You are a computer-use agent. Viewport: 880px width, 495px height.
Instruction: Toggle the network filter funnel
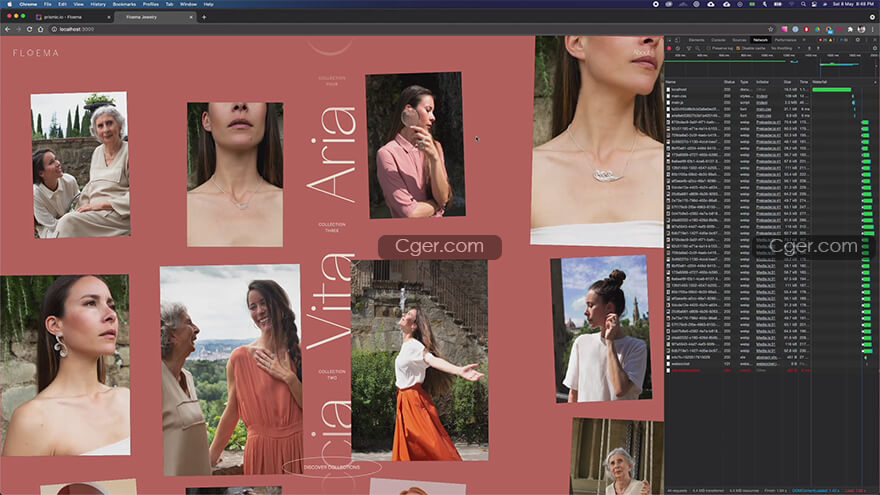pyautogui.click(x=689, y=48)
